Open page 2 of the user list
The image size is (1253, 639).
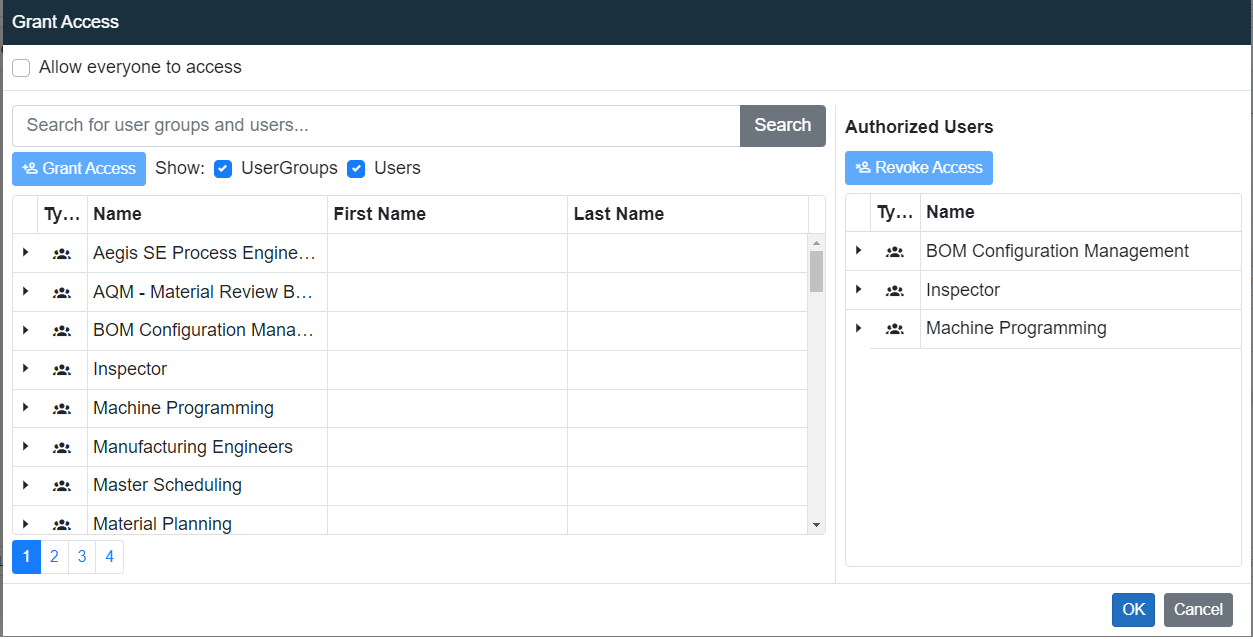(54, 556)
